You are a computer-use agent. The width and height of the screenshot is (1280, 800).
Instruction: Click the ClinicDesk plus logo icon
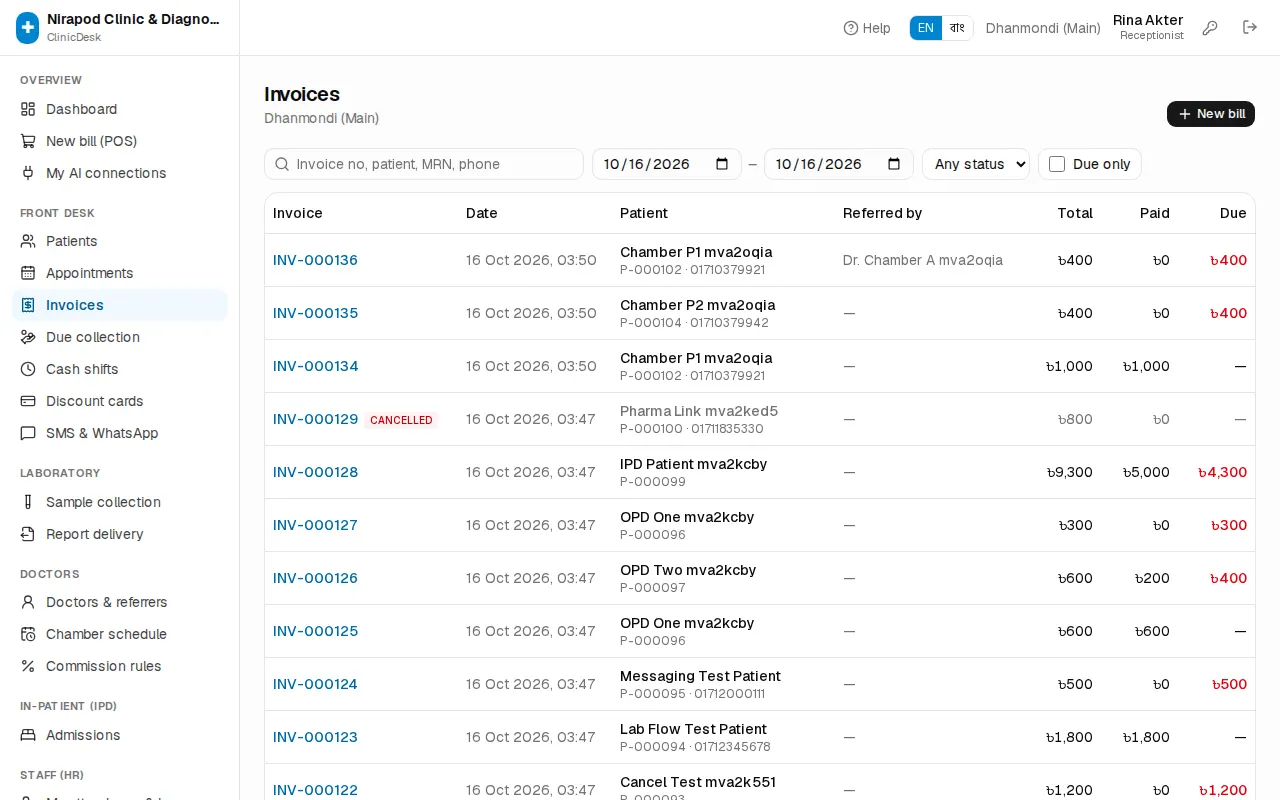28,28
